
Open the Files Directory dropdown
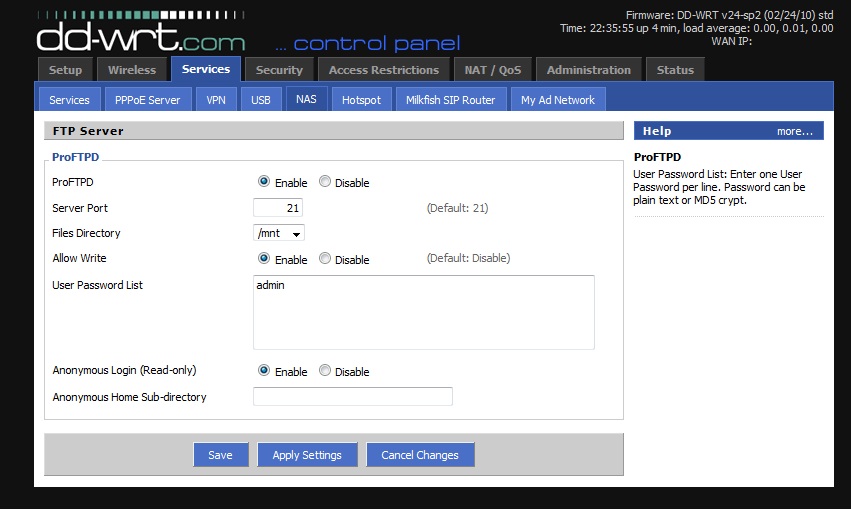click(279, 233)
